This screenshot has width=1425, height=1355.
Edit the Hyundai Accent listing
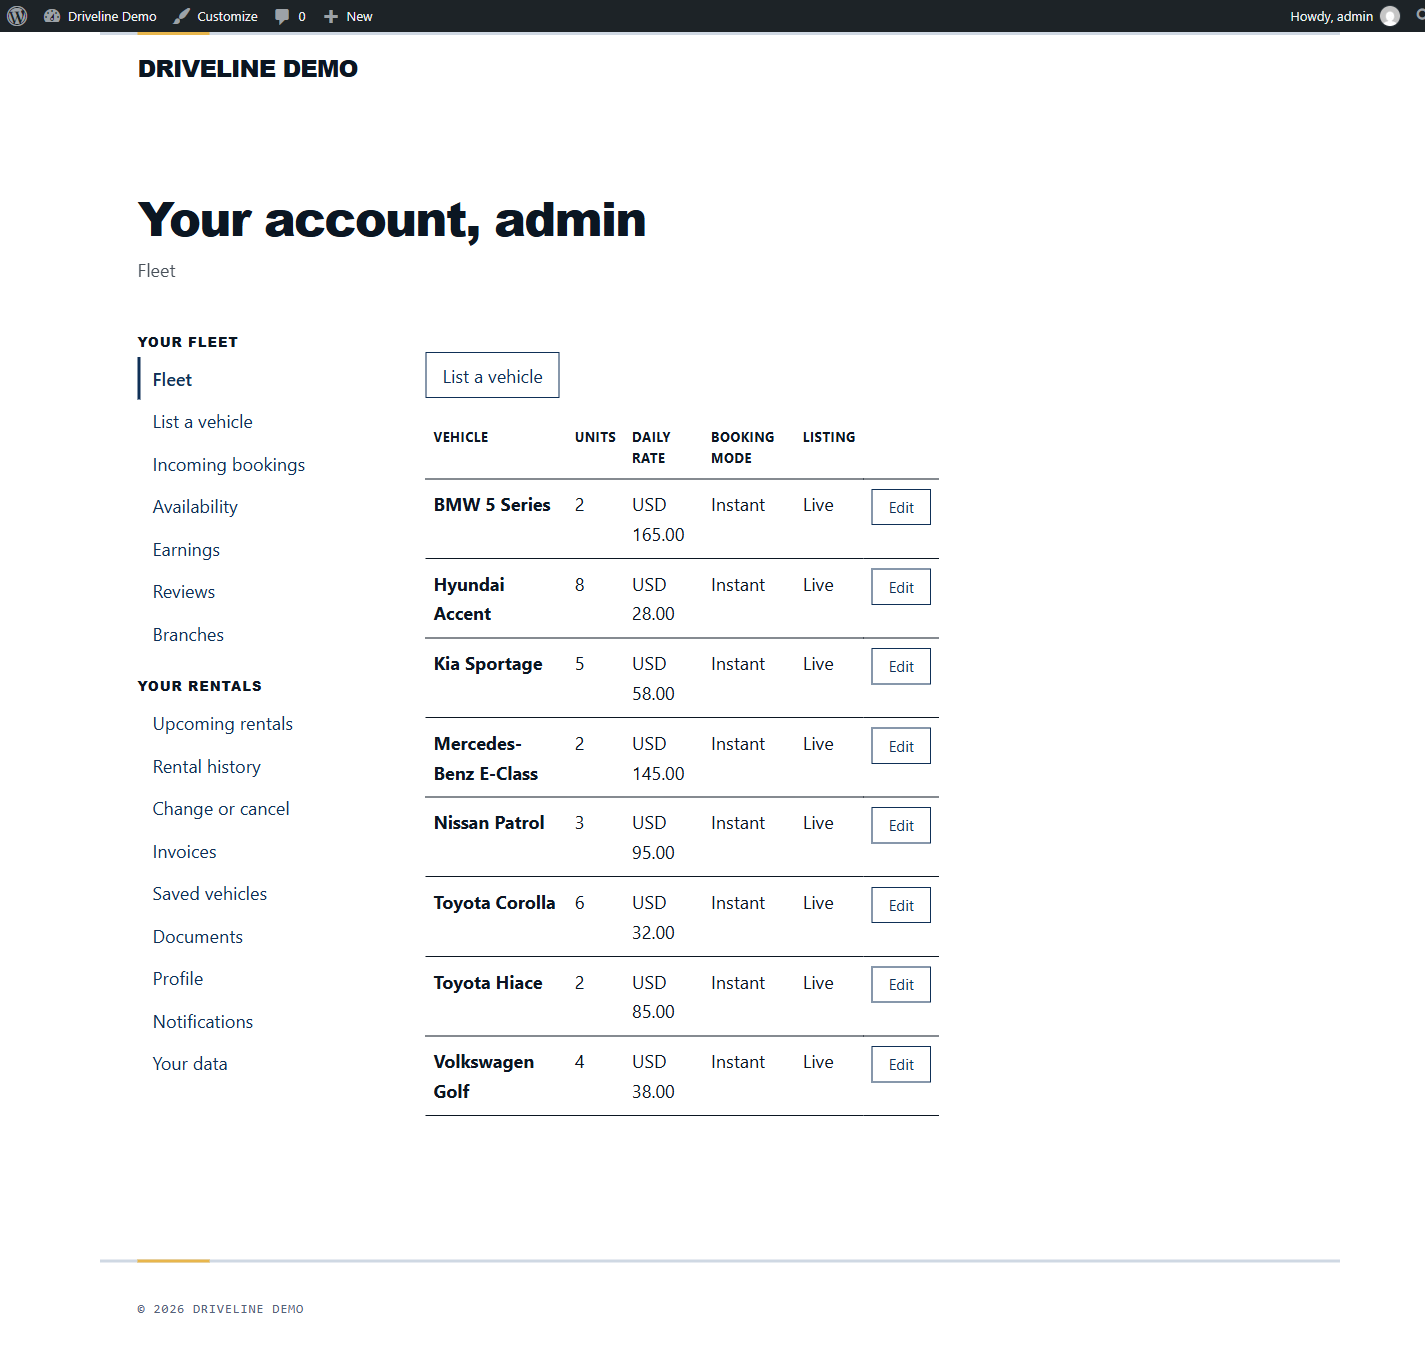click(x=901, y=587)
